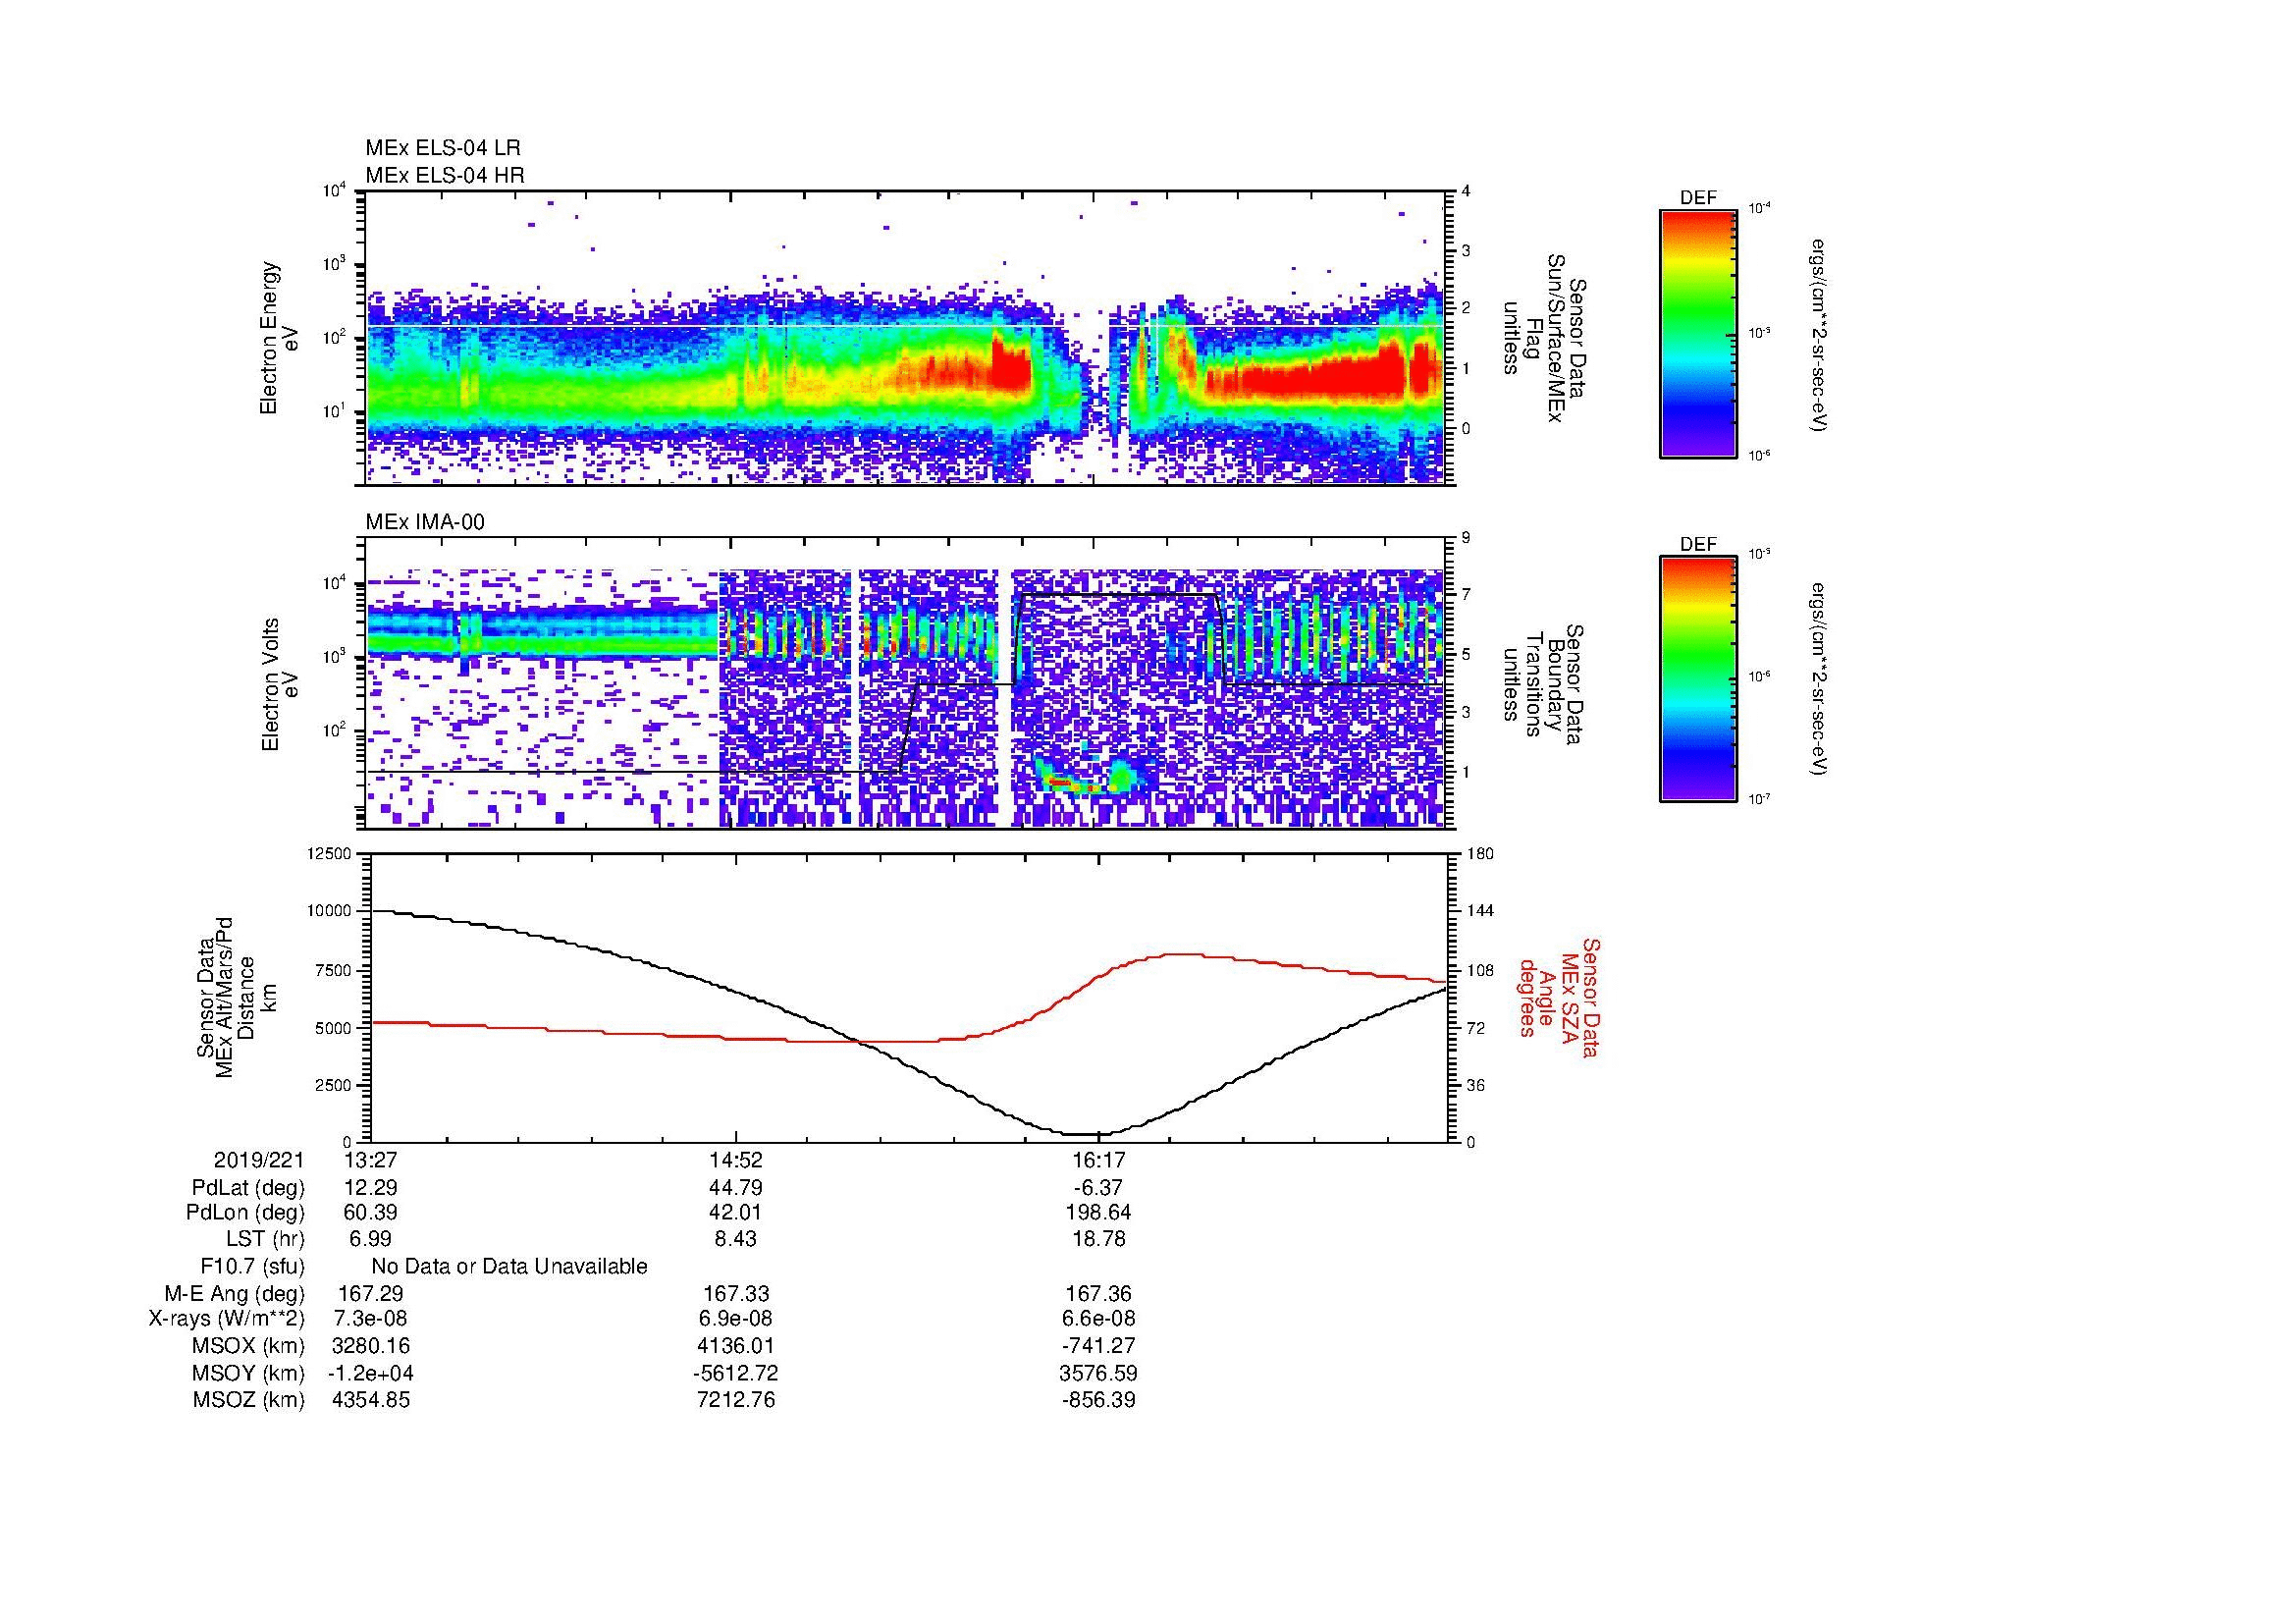Viewport: 2296px width, 1623px height.
Task: Click the LST (hr) row label
Action: 265,1239
